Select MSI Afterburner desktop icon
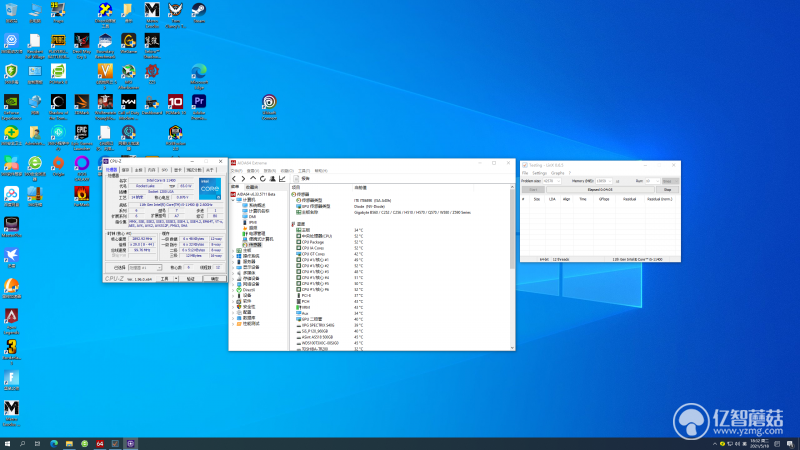 point(129,77)
